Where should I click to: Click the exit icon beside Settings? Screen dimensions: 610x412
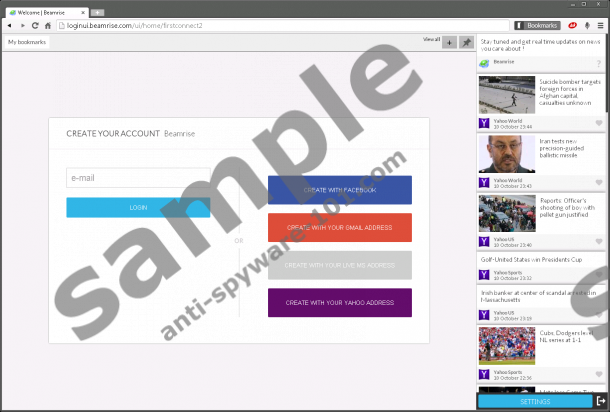tap(600, 401)
